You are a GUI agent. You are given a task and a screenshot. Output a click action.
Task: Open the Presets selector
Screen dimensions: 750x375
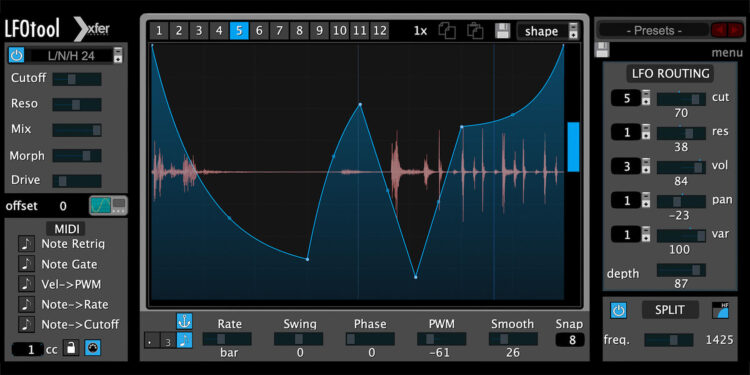pyautogui.click(x=654, y=31)
